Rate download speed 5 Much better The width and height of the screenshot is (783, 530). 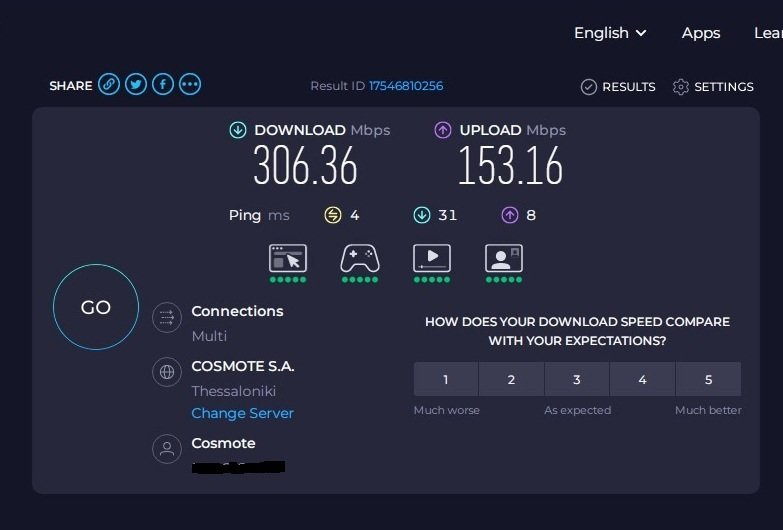tap(708, 379)
